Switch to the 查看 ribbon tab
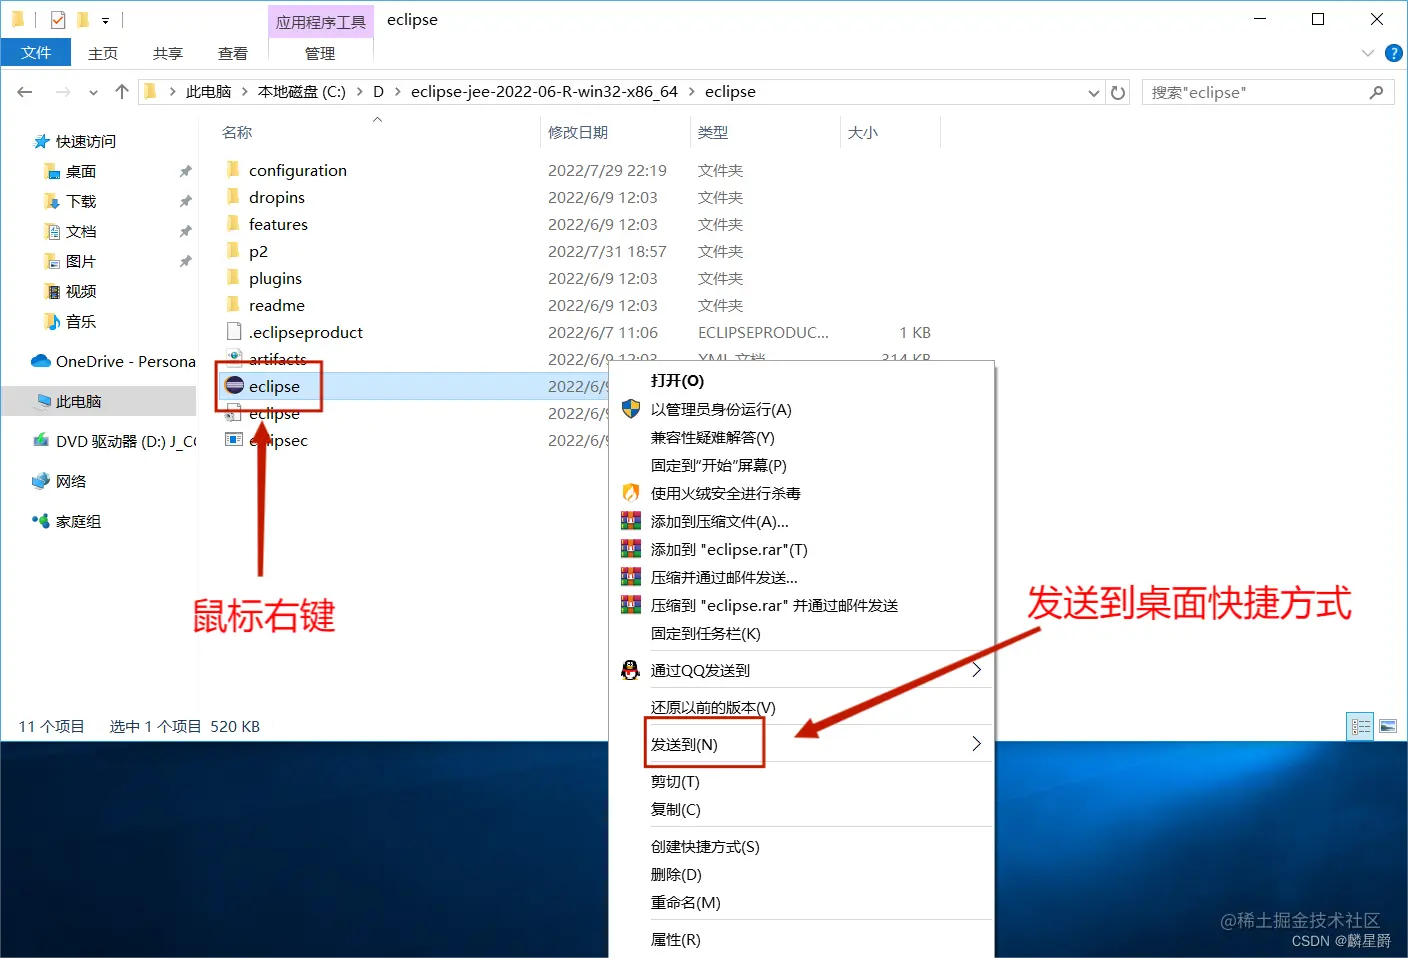The height and width of the screenshot is (958, 1408). 232,53
